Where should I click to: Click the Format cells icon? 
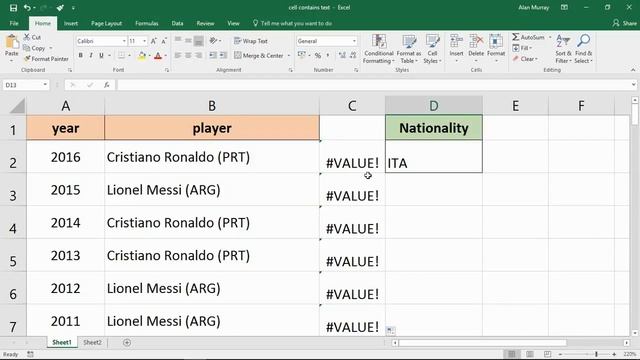(496, 41)
